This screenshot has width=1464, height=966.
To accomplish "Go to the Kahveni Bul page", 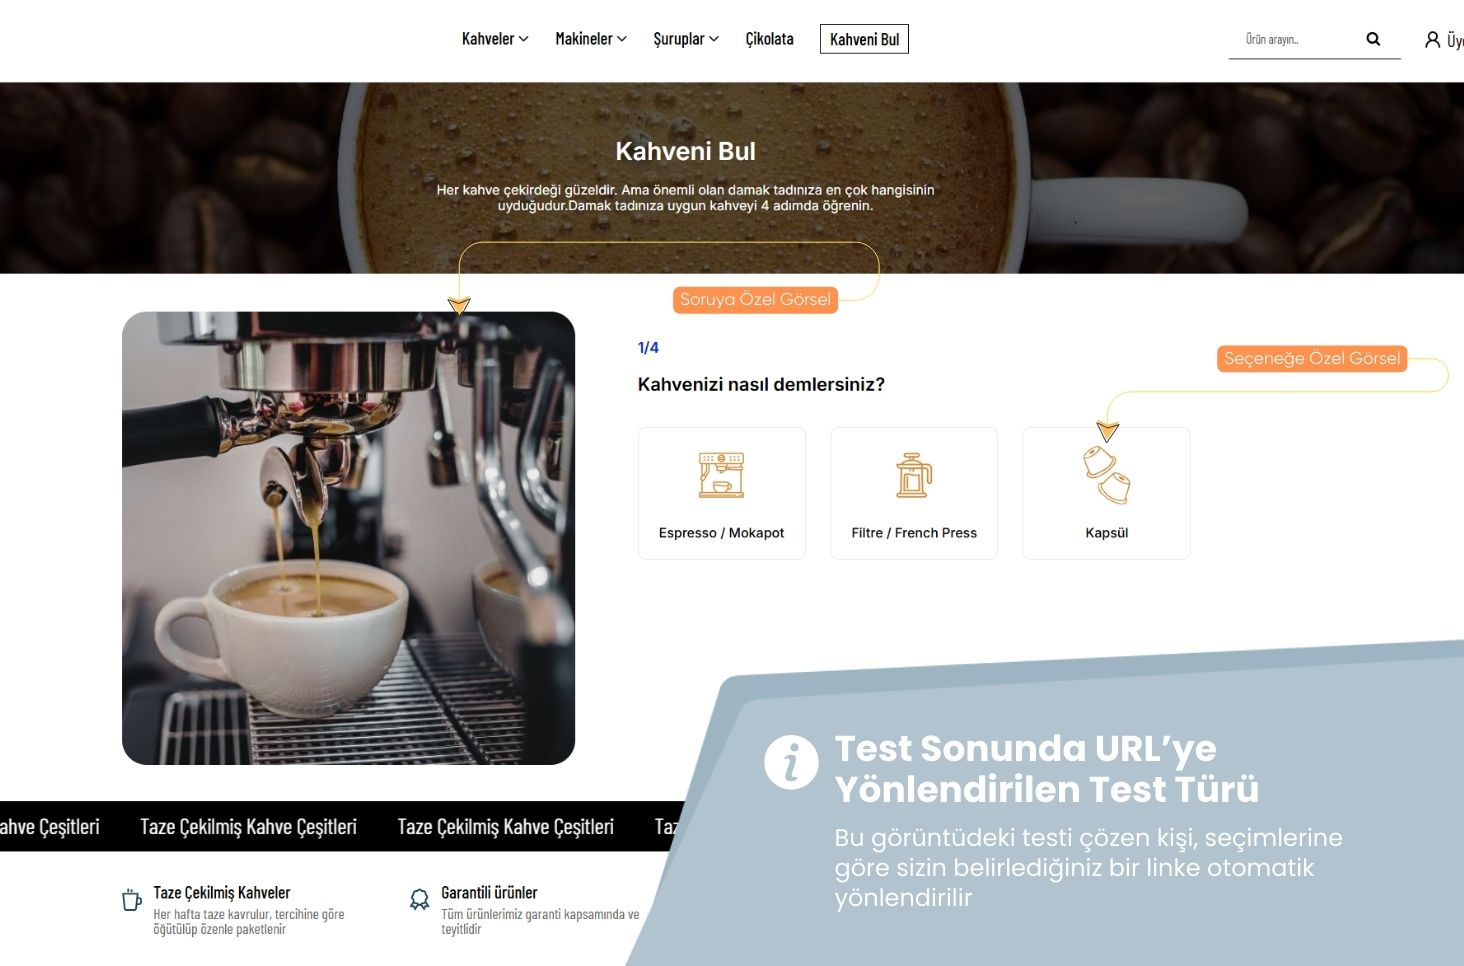I will [x=864, y=39].
